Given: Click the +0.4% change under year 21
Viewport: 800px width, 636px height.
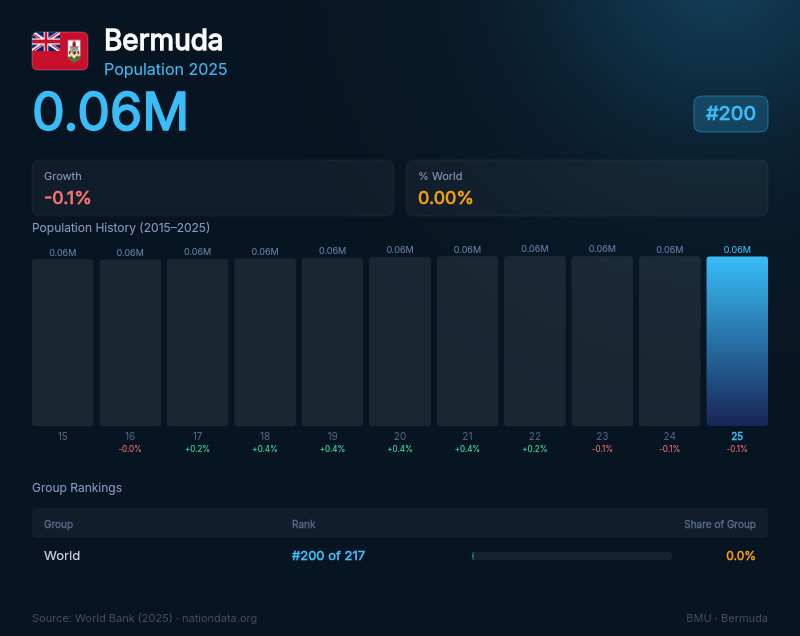Looking at the screenshot, I should [x=467, y=449].
